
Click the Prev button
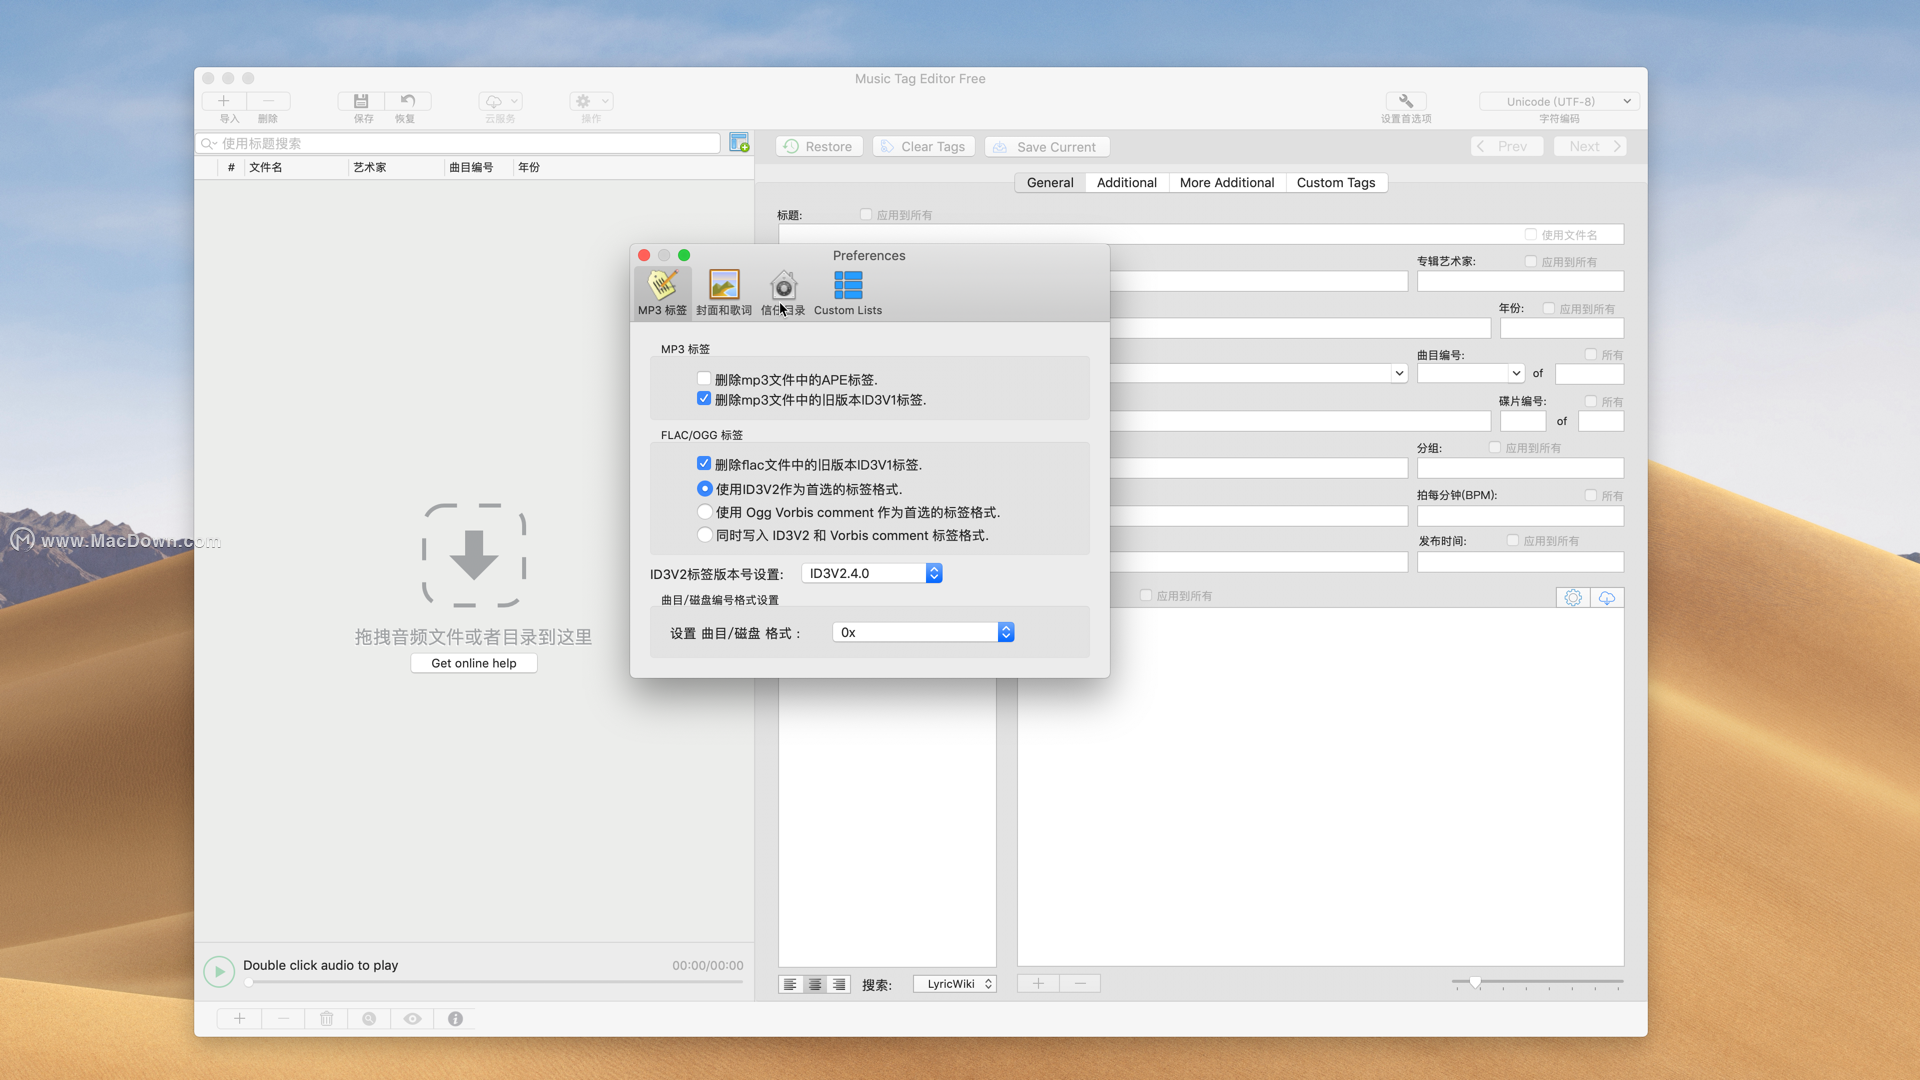(1507, 146)
